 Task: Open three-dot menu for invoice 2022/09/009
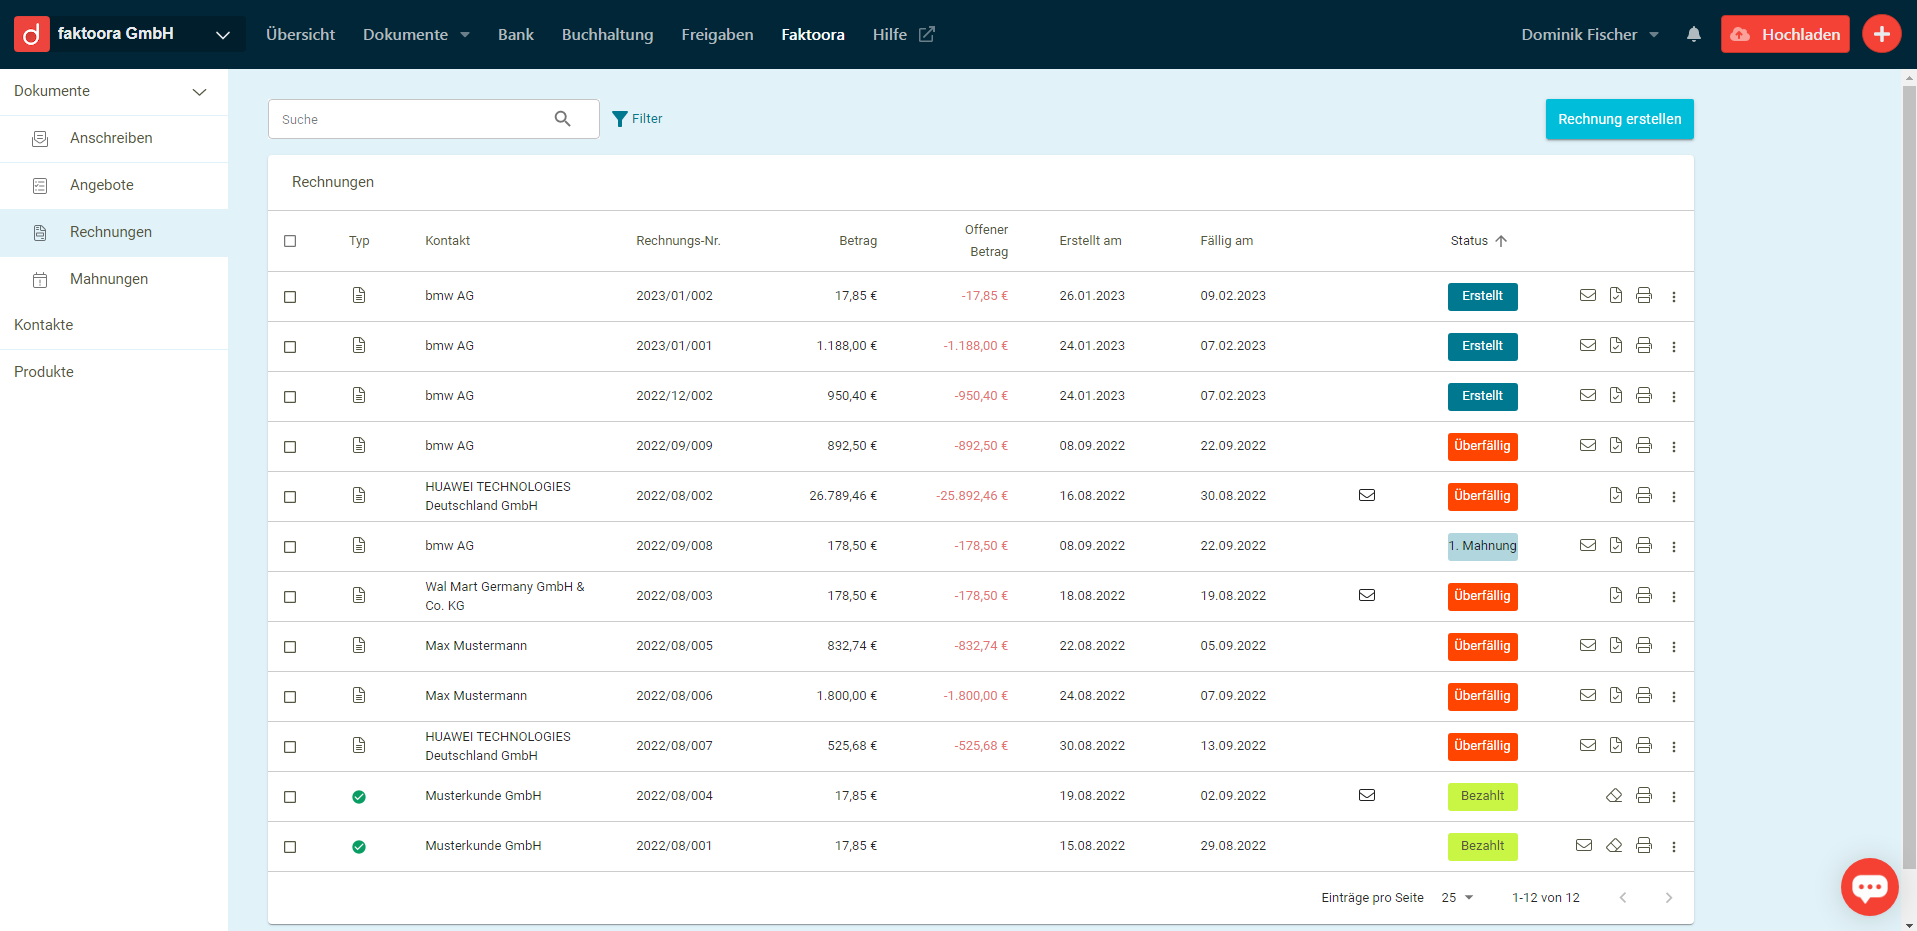[1673, 446]
